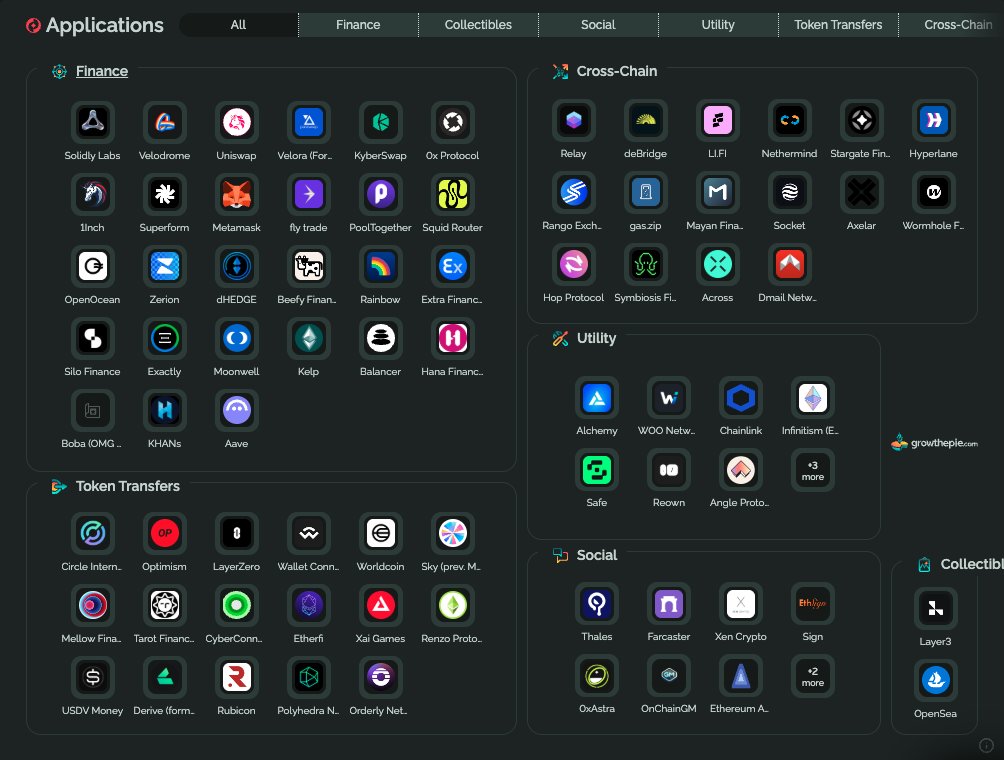Click the Safe icon
The image size is (1004, 760).
click(x=597, y=470)
